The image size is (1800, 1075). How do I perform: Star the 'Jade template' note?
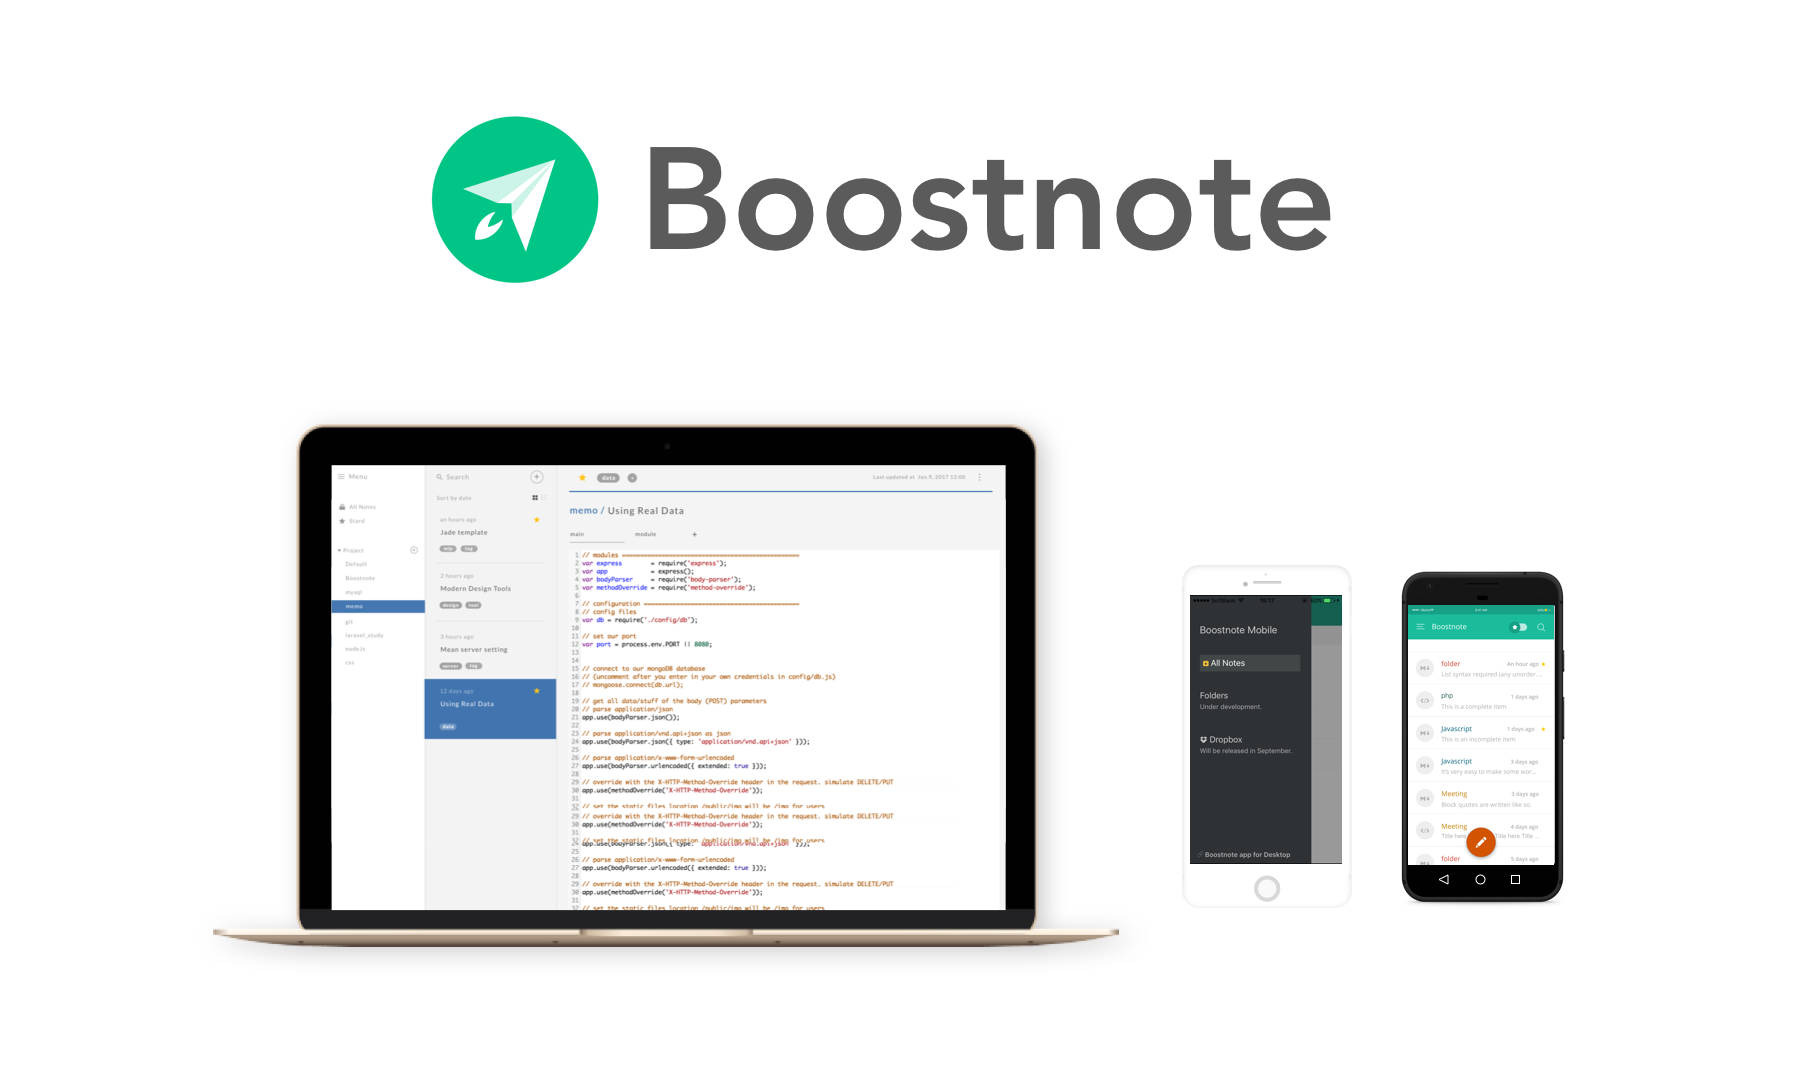(536, 520)
